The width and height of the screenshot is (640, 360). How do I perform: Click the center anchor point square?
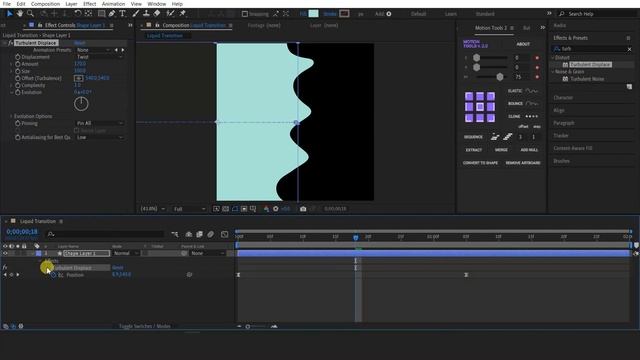pyautogui.click(x=480, y=107)
